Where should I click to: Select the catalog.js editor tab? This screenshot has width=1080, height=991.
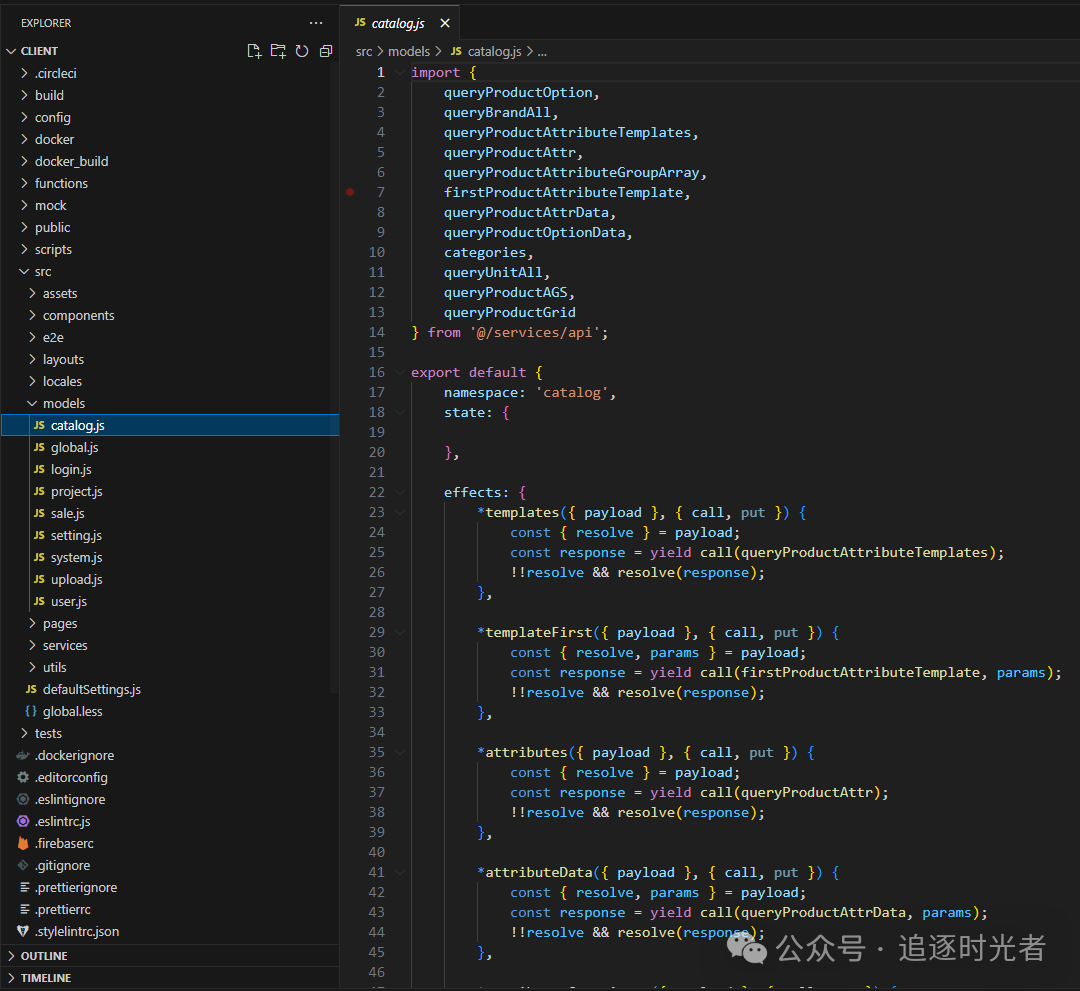pos(397,23)
